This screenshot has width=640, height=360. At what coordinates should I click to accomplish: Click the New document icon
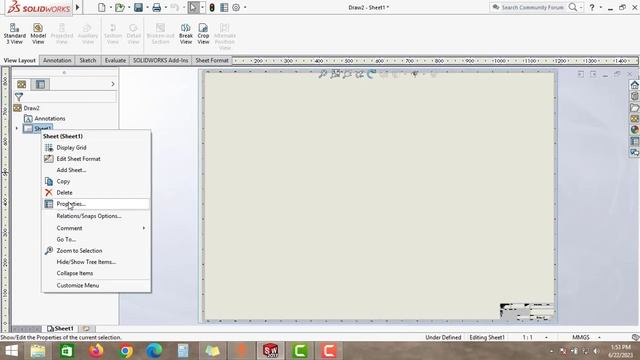click(102, 7)
